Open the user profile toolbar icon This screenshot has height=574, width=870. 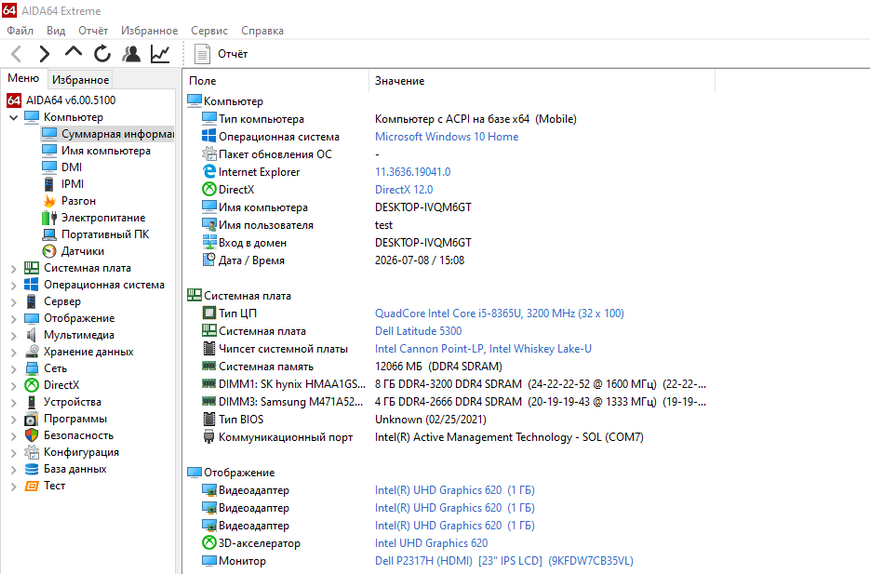[x=131, y=54]
